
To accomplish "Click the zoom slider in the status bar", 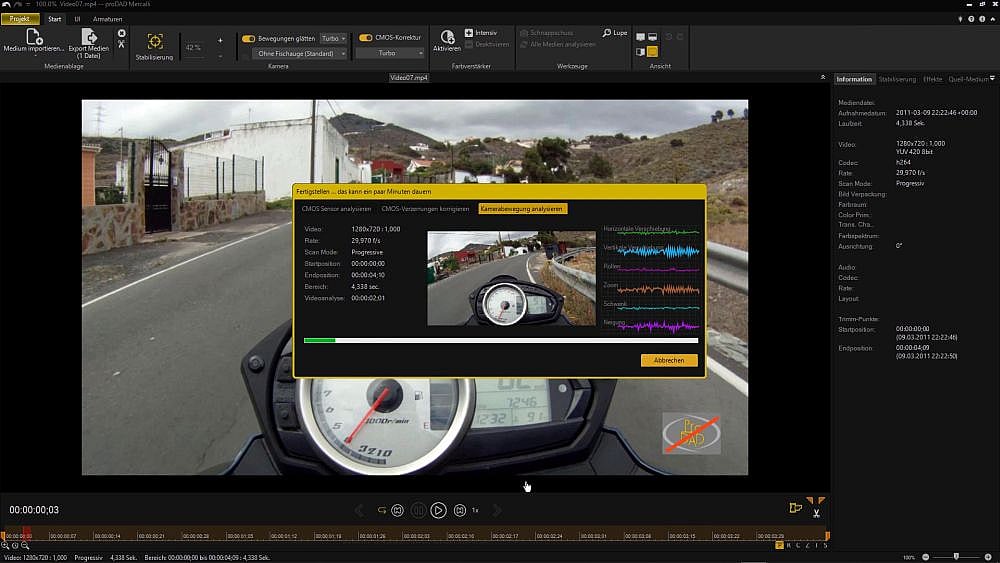I will coord(958,556).
